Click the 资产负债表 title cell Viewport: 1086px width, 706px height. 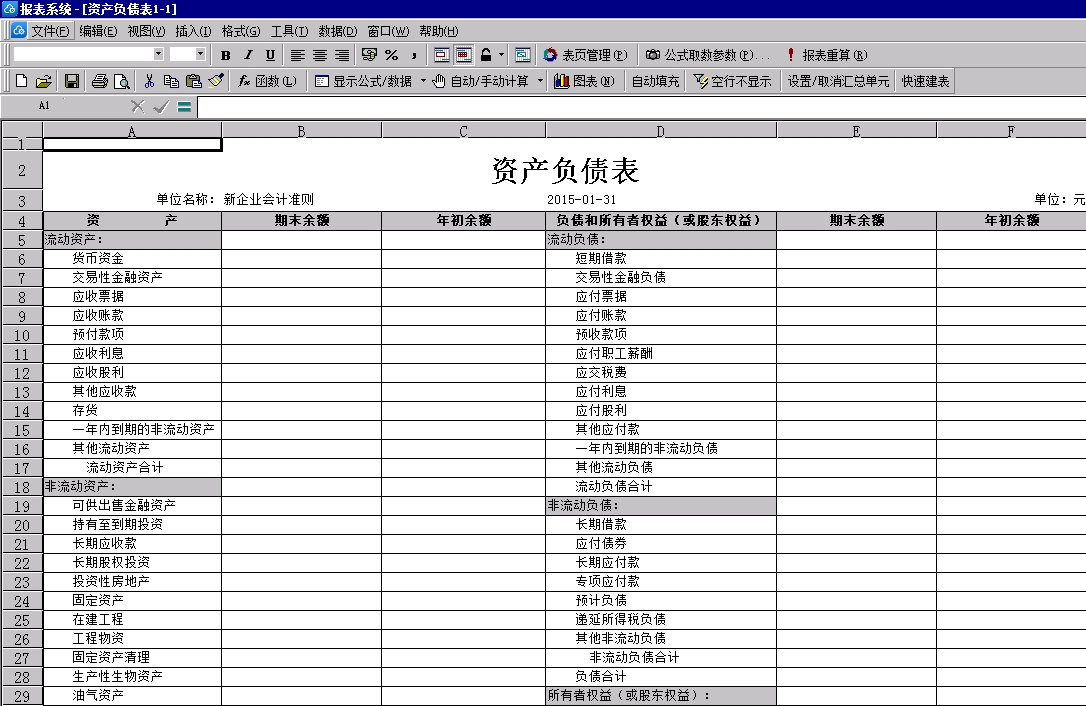(x=564, y=170)
